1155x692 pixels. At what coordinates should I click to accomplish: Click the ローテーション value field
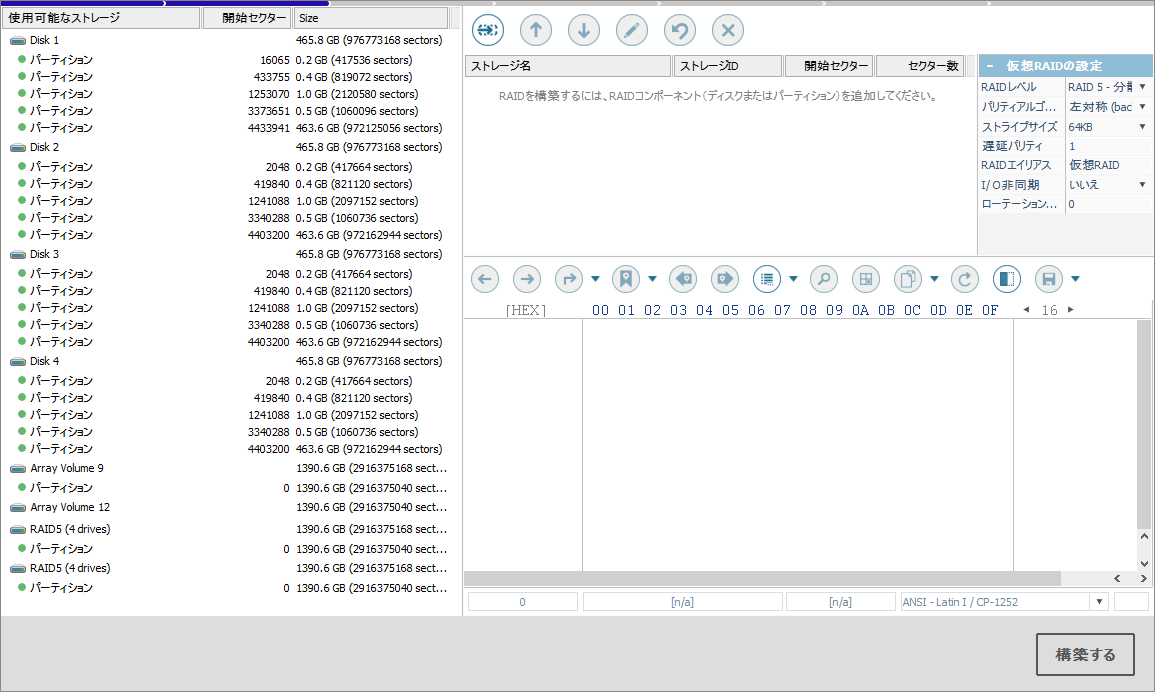(1107, 204)
